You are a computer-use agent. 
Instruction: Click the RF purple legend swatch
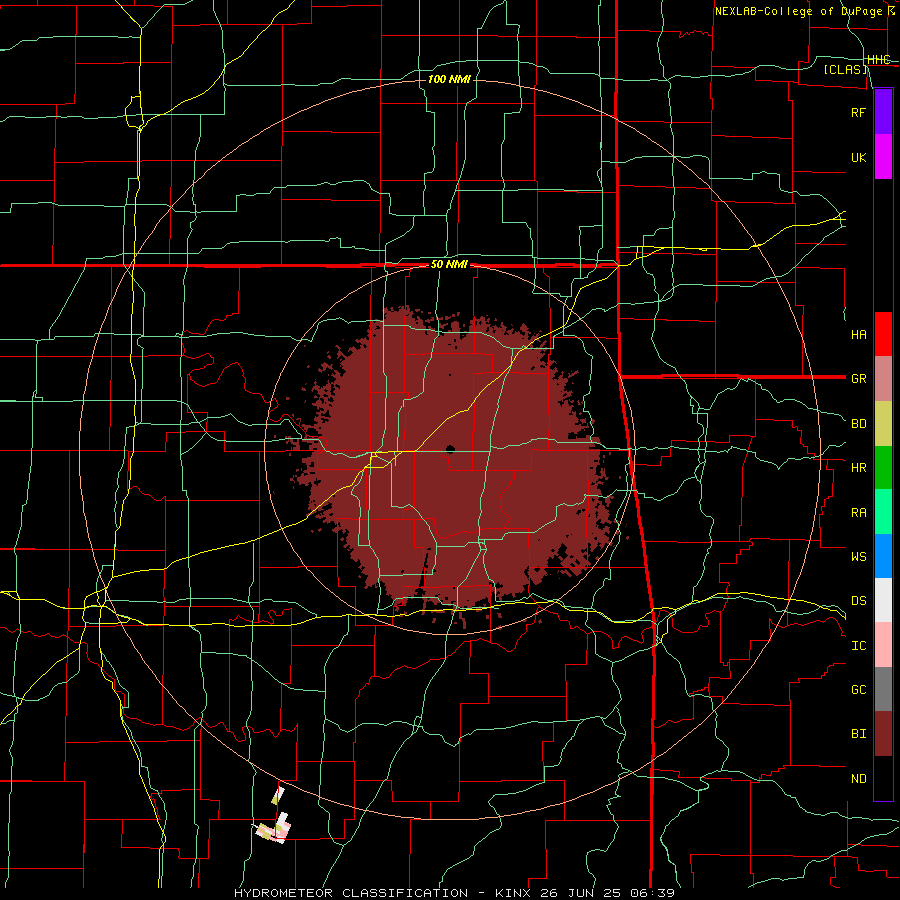coord(883,112)
